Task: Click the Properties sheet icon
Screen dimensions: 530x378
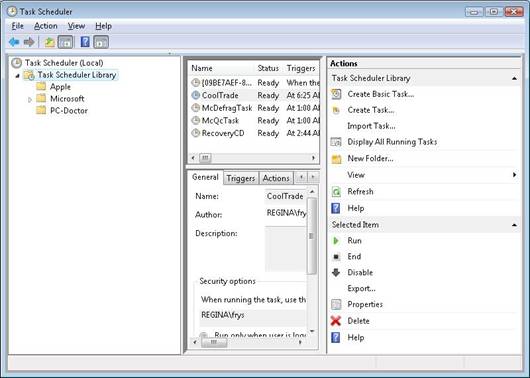Action: [336, 305]
